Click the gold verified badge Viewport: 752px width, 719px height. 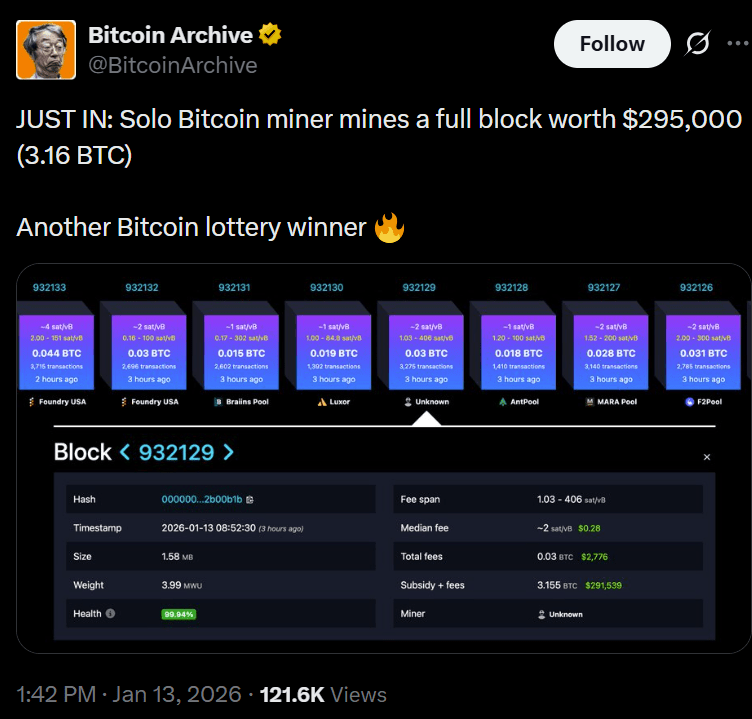[270, 35]
